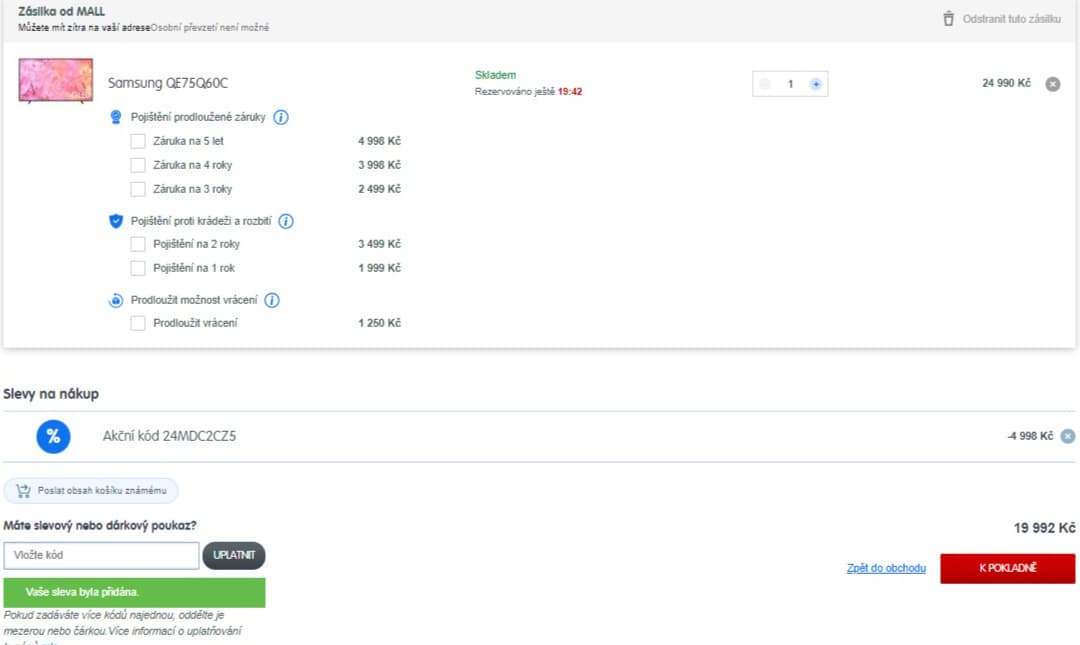
Task: Click the 2 499 Kč three-year warranty price
Action: coord(380,189)
